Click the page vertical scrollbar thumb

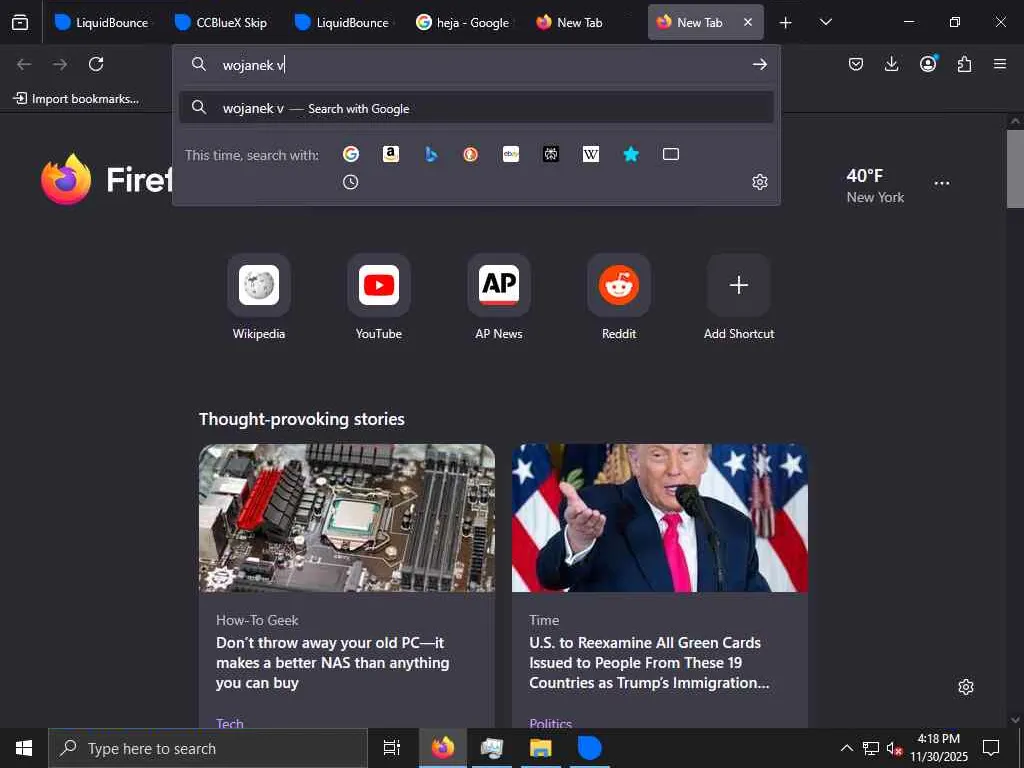(x=1015, y=168)
